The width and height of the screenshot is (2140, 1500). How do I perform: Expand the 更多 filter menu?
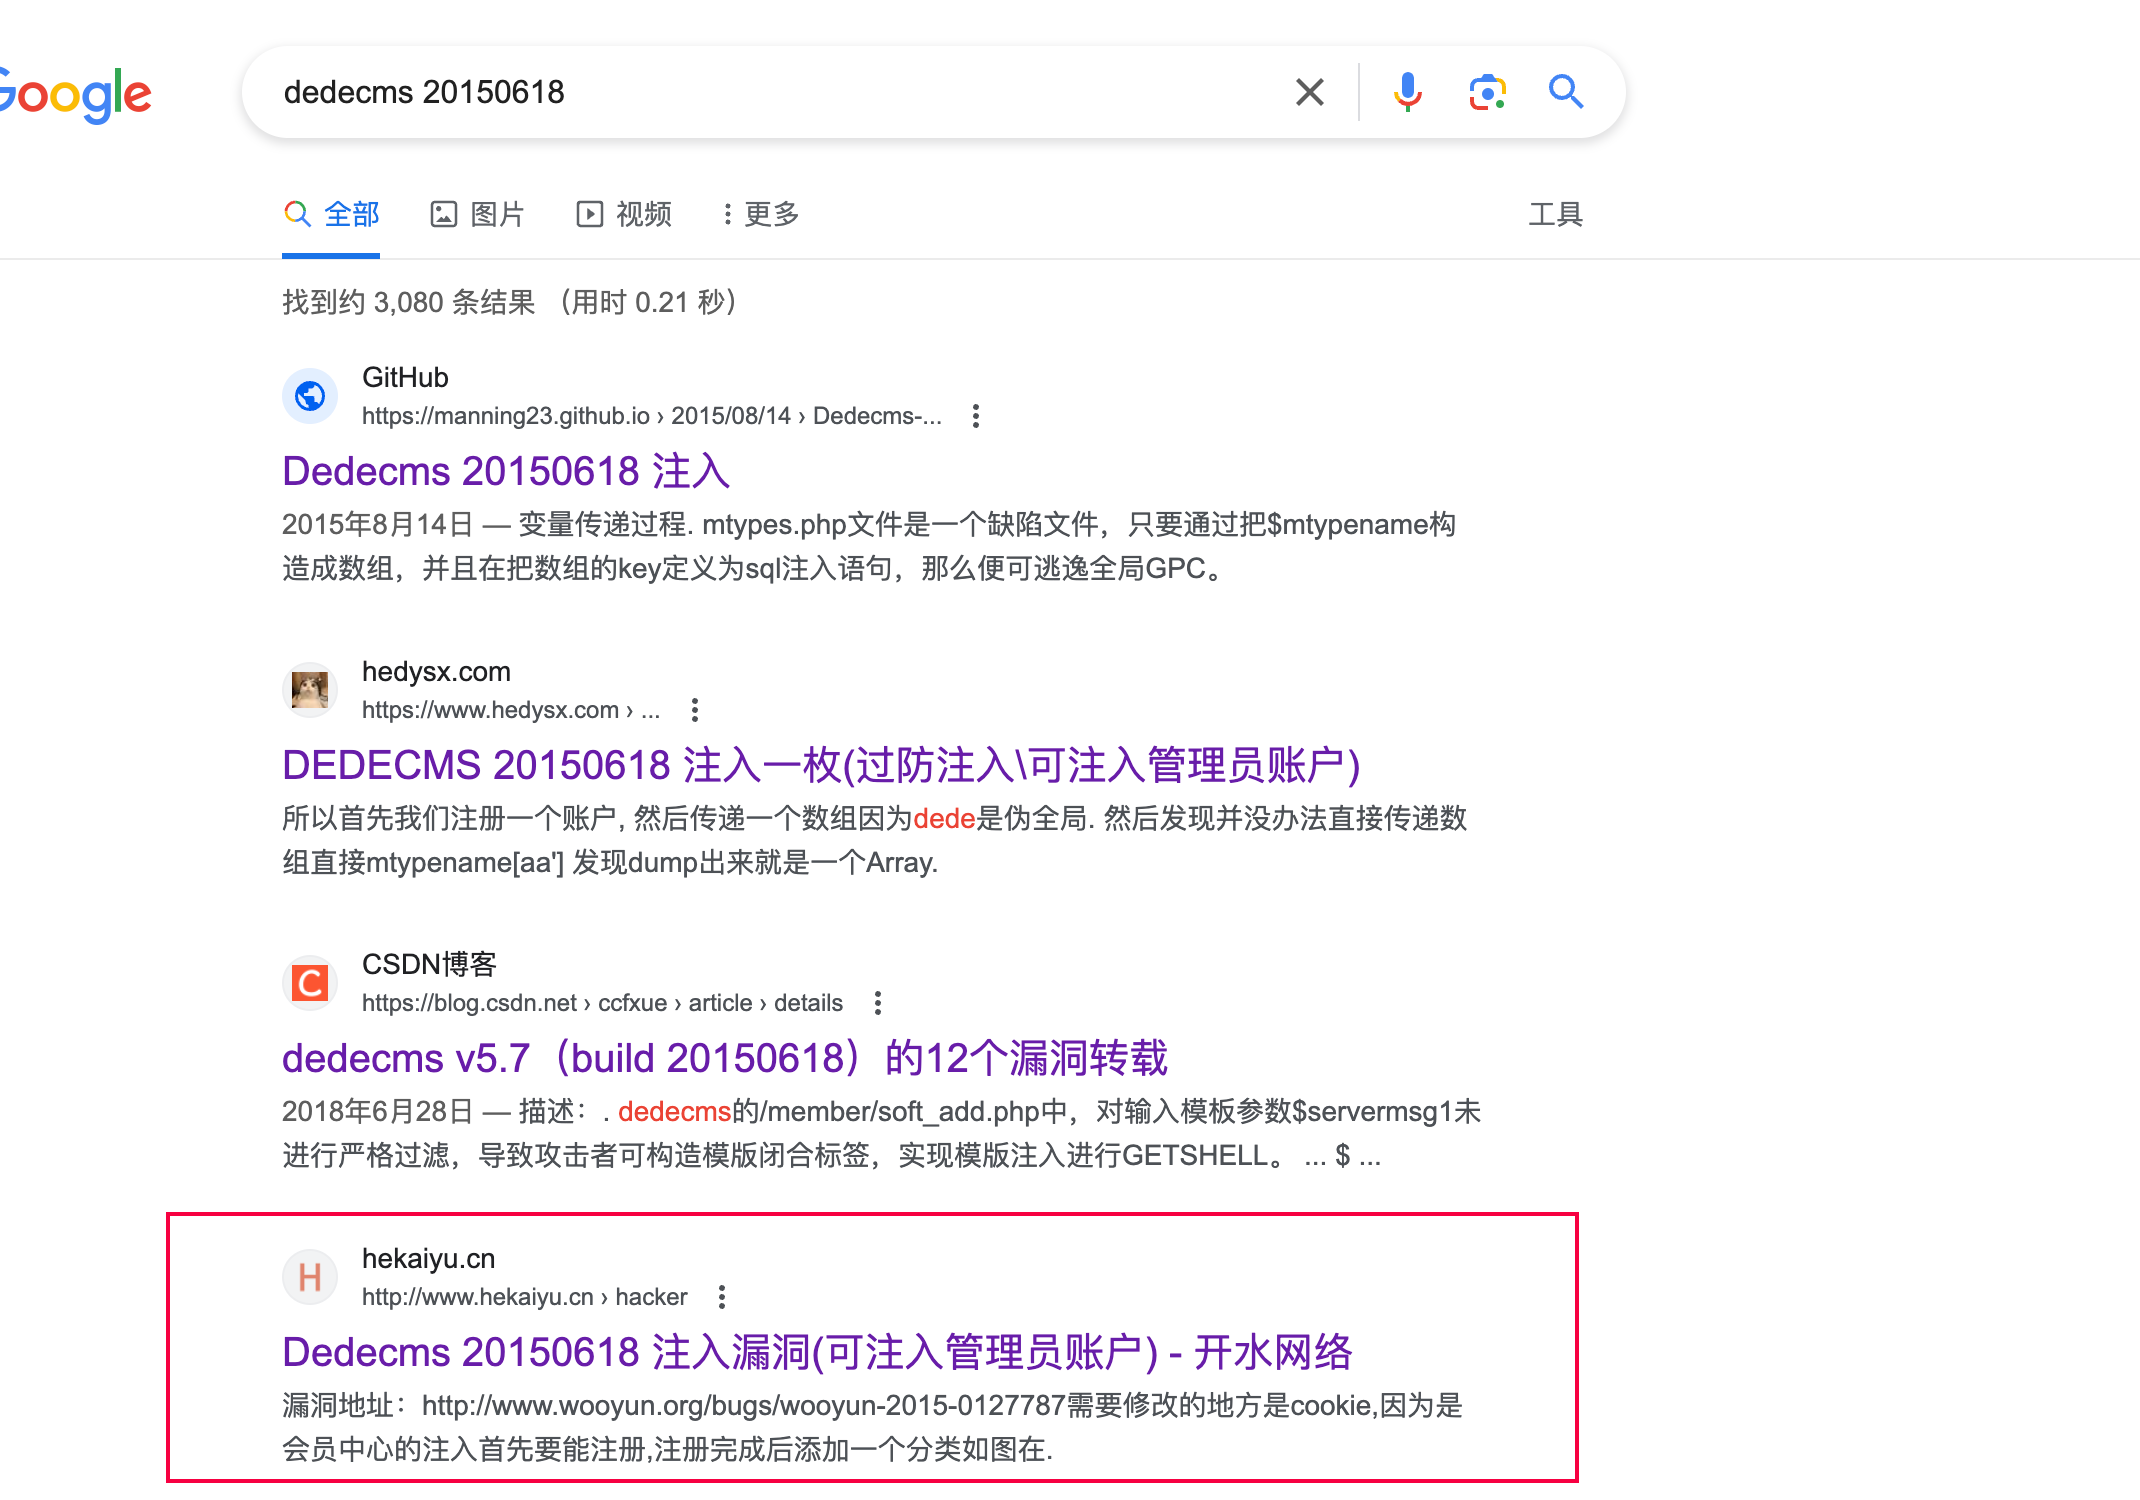tap(761, 214)
